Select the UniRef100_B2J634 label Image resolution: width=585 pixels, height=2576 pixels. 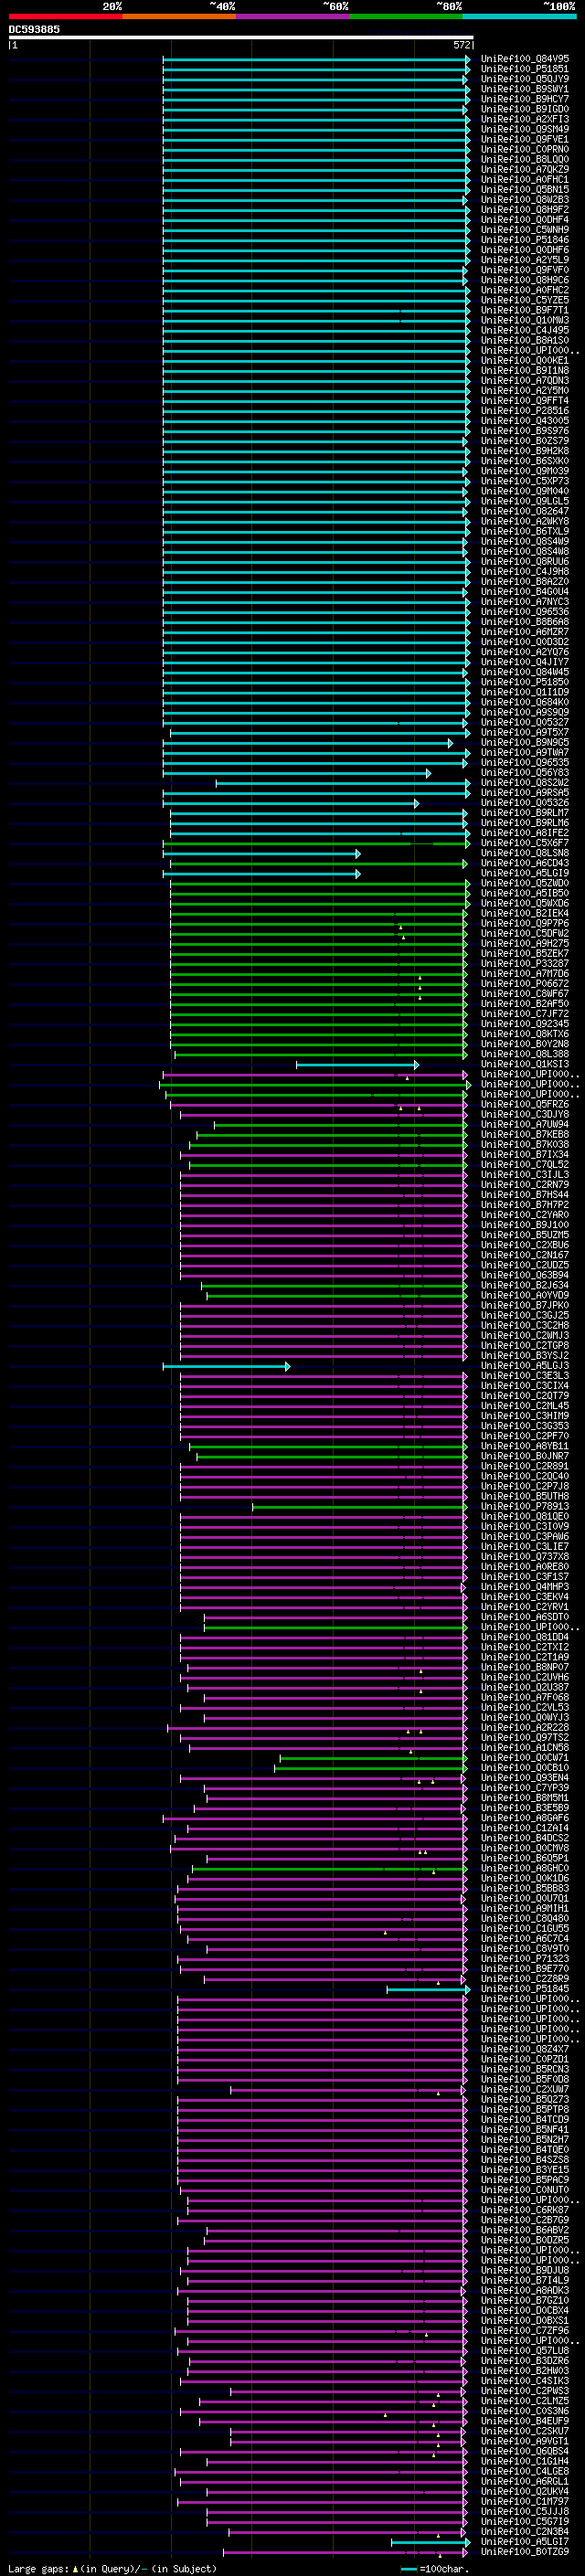(525, 1285)
